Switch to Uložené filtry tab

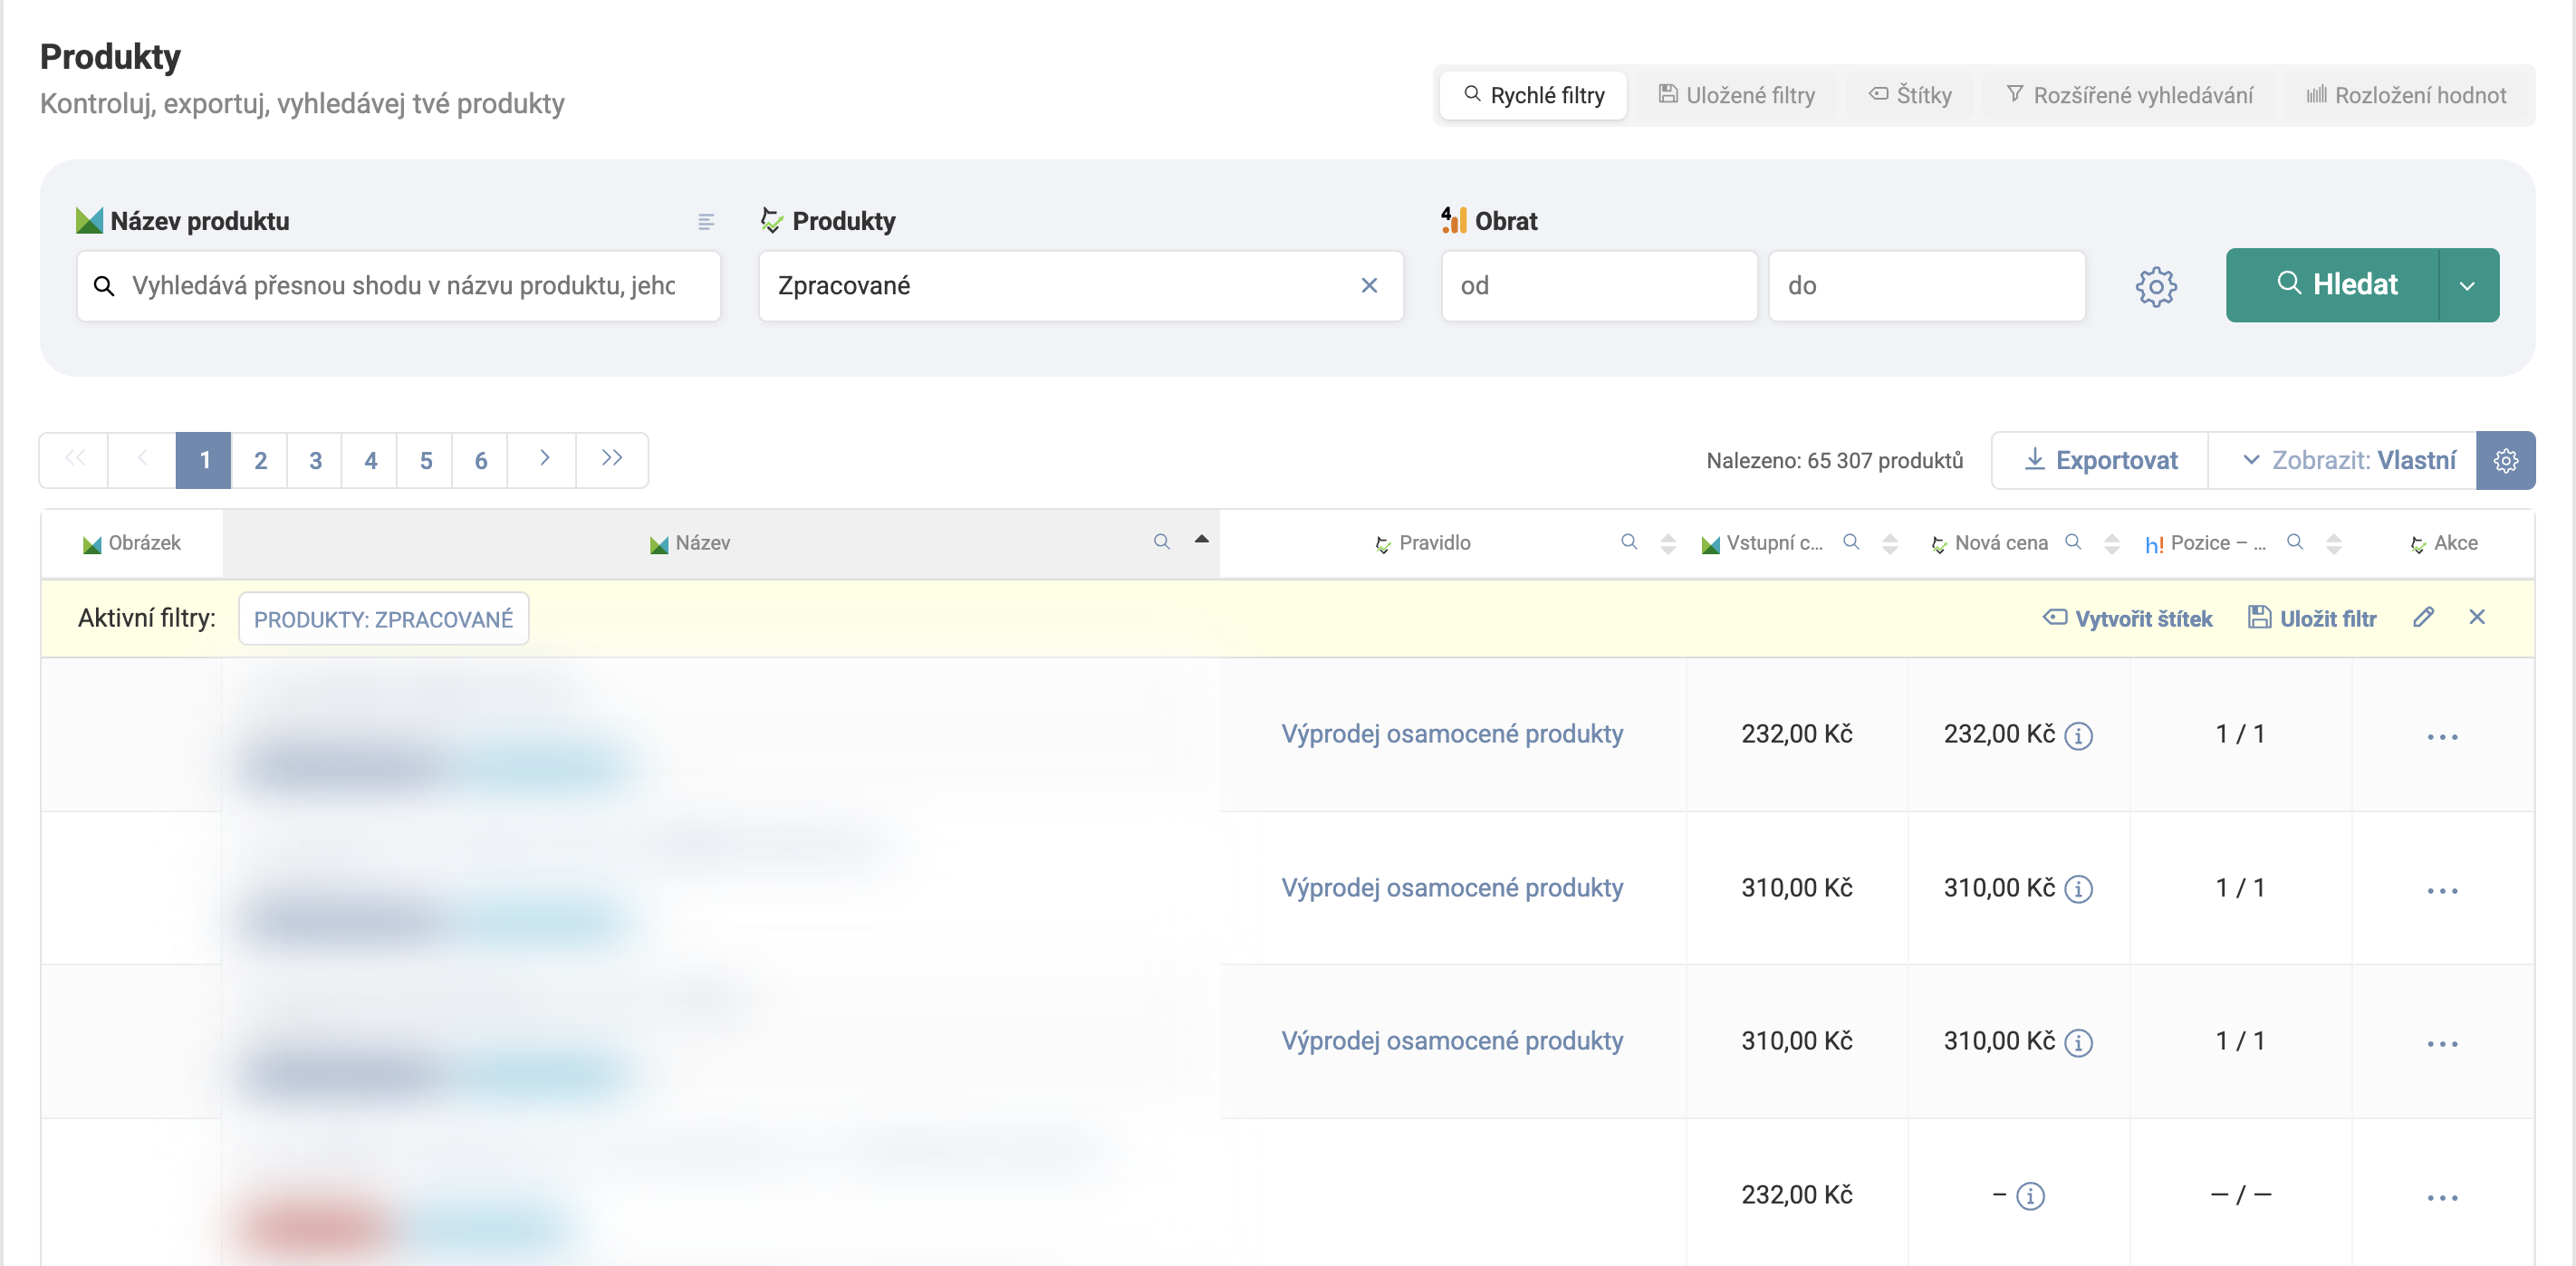pyautogui.click(x=1736, y=95)
